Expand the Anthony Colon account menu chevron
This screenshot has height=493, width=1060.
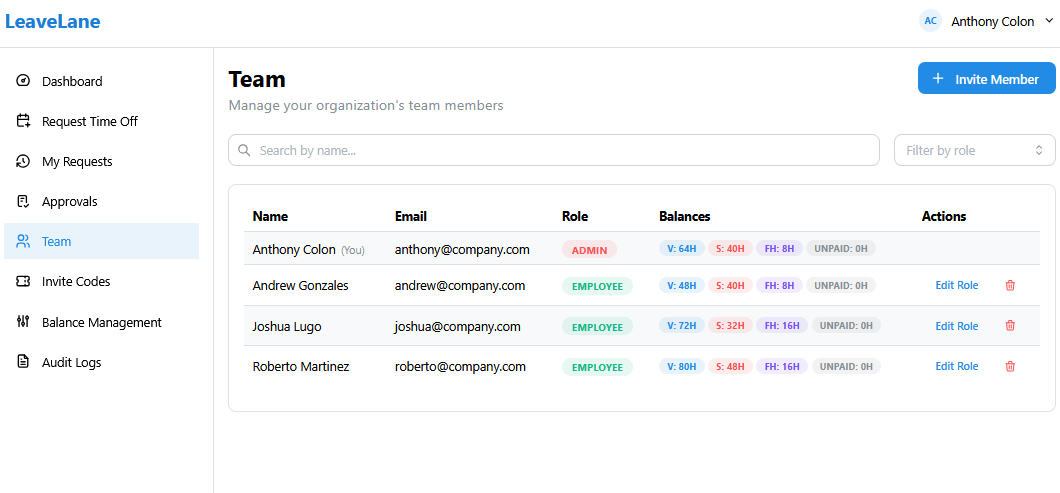pyautogui.click(x=1049, y=21)
